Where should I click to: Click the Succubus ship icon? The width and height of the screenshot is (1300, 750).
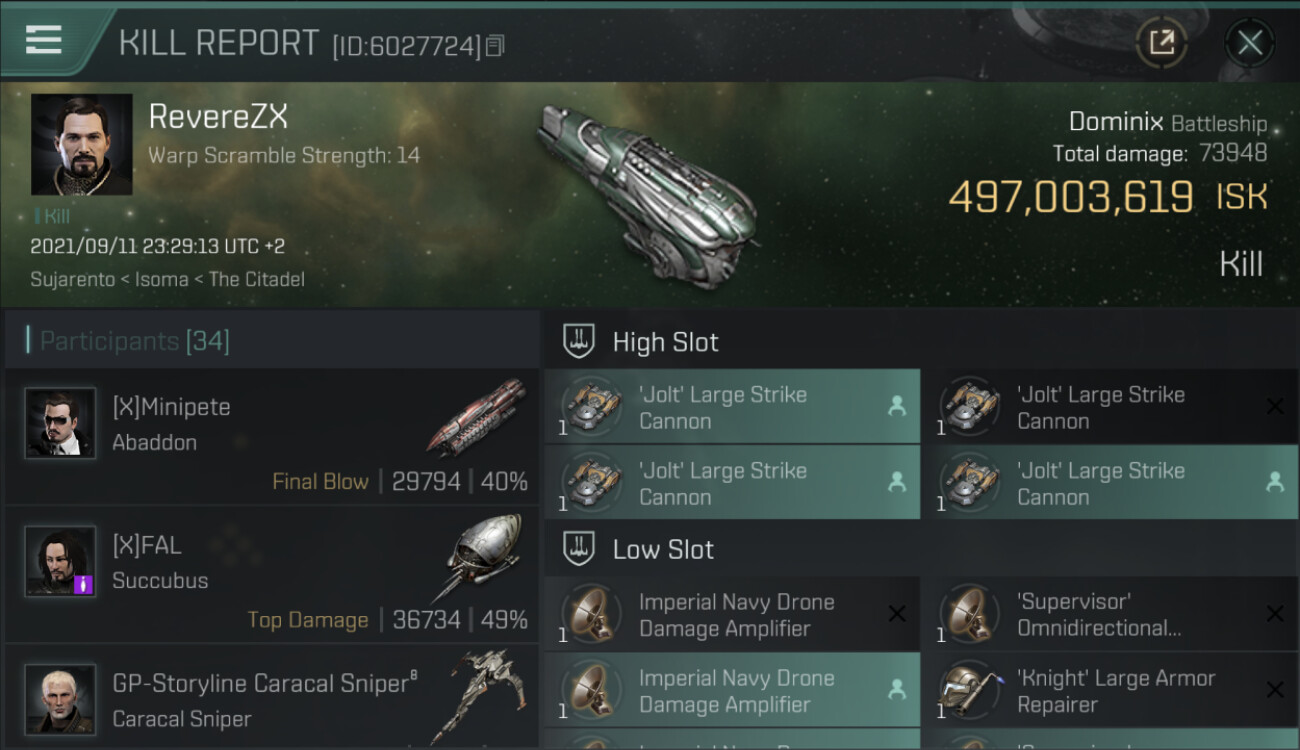click(x=482, y=555)
